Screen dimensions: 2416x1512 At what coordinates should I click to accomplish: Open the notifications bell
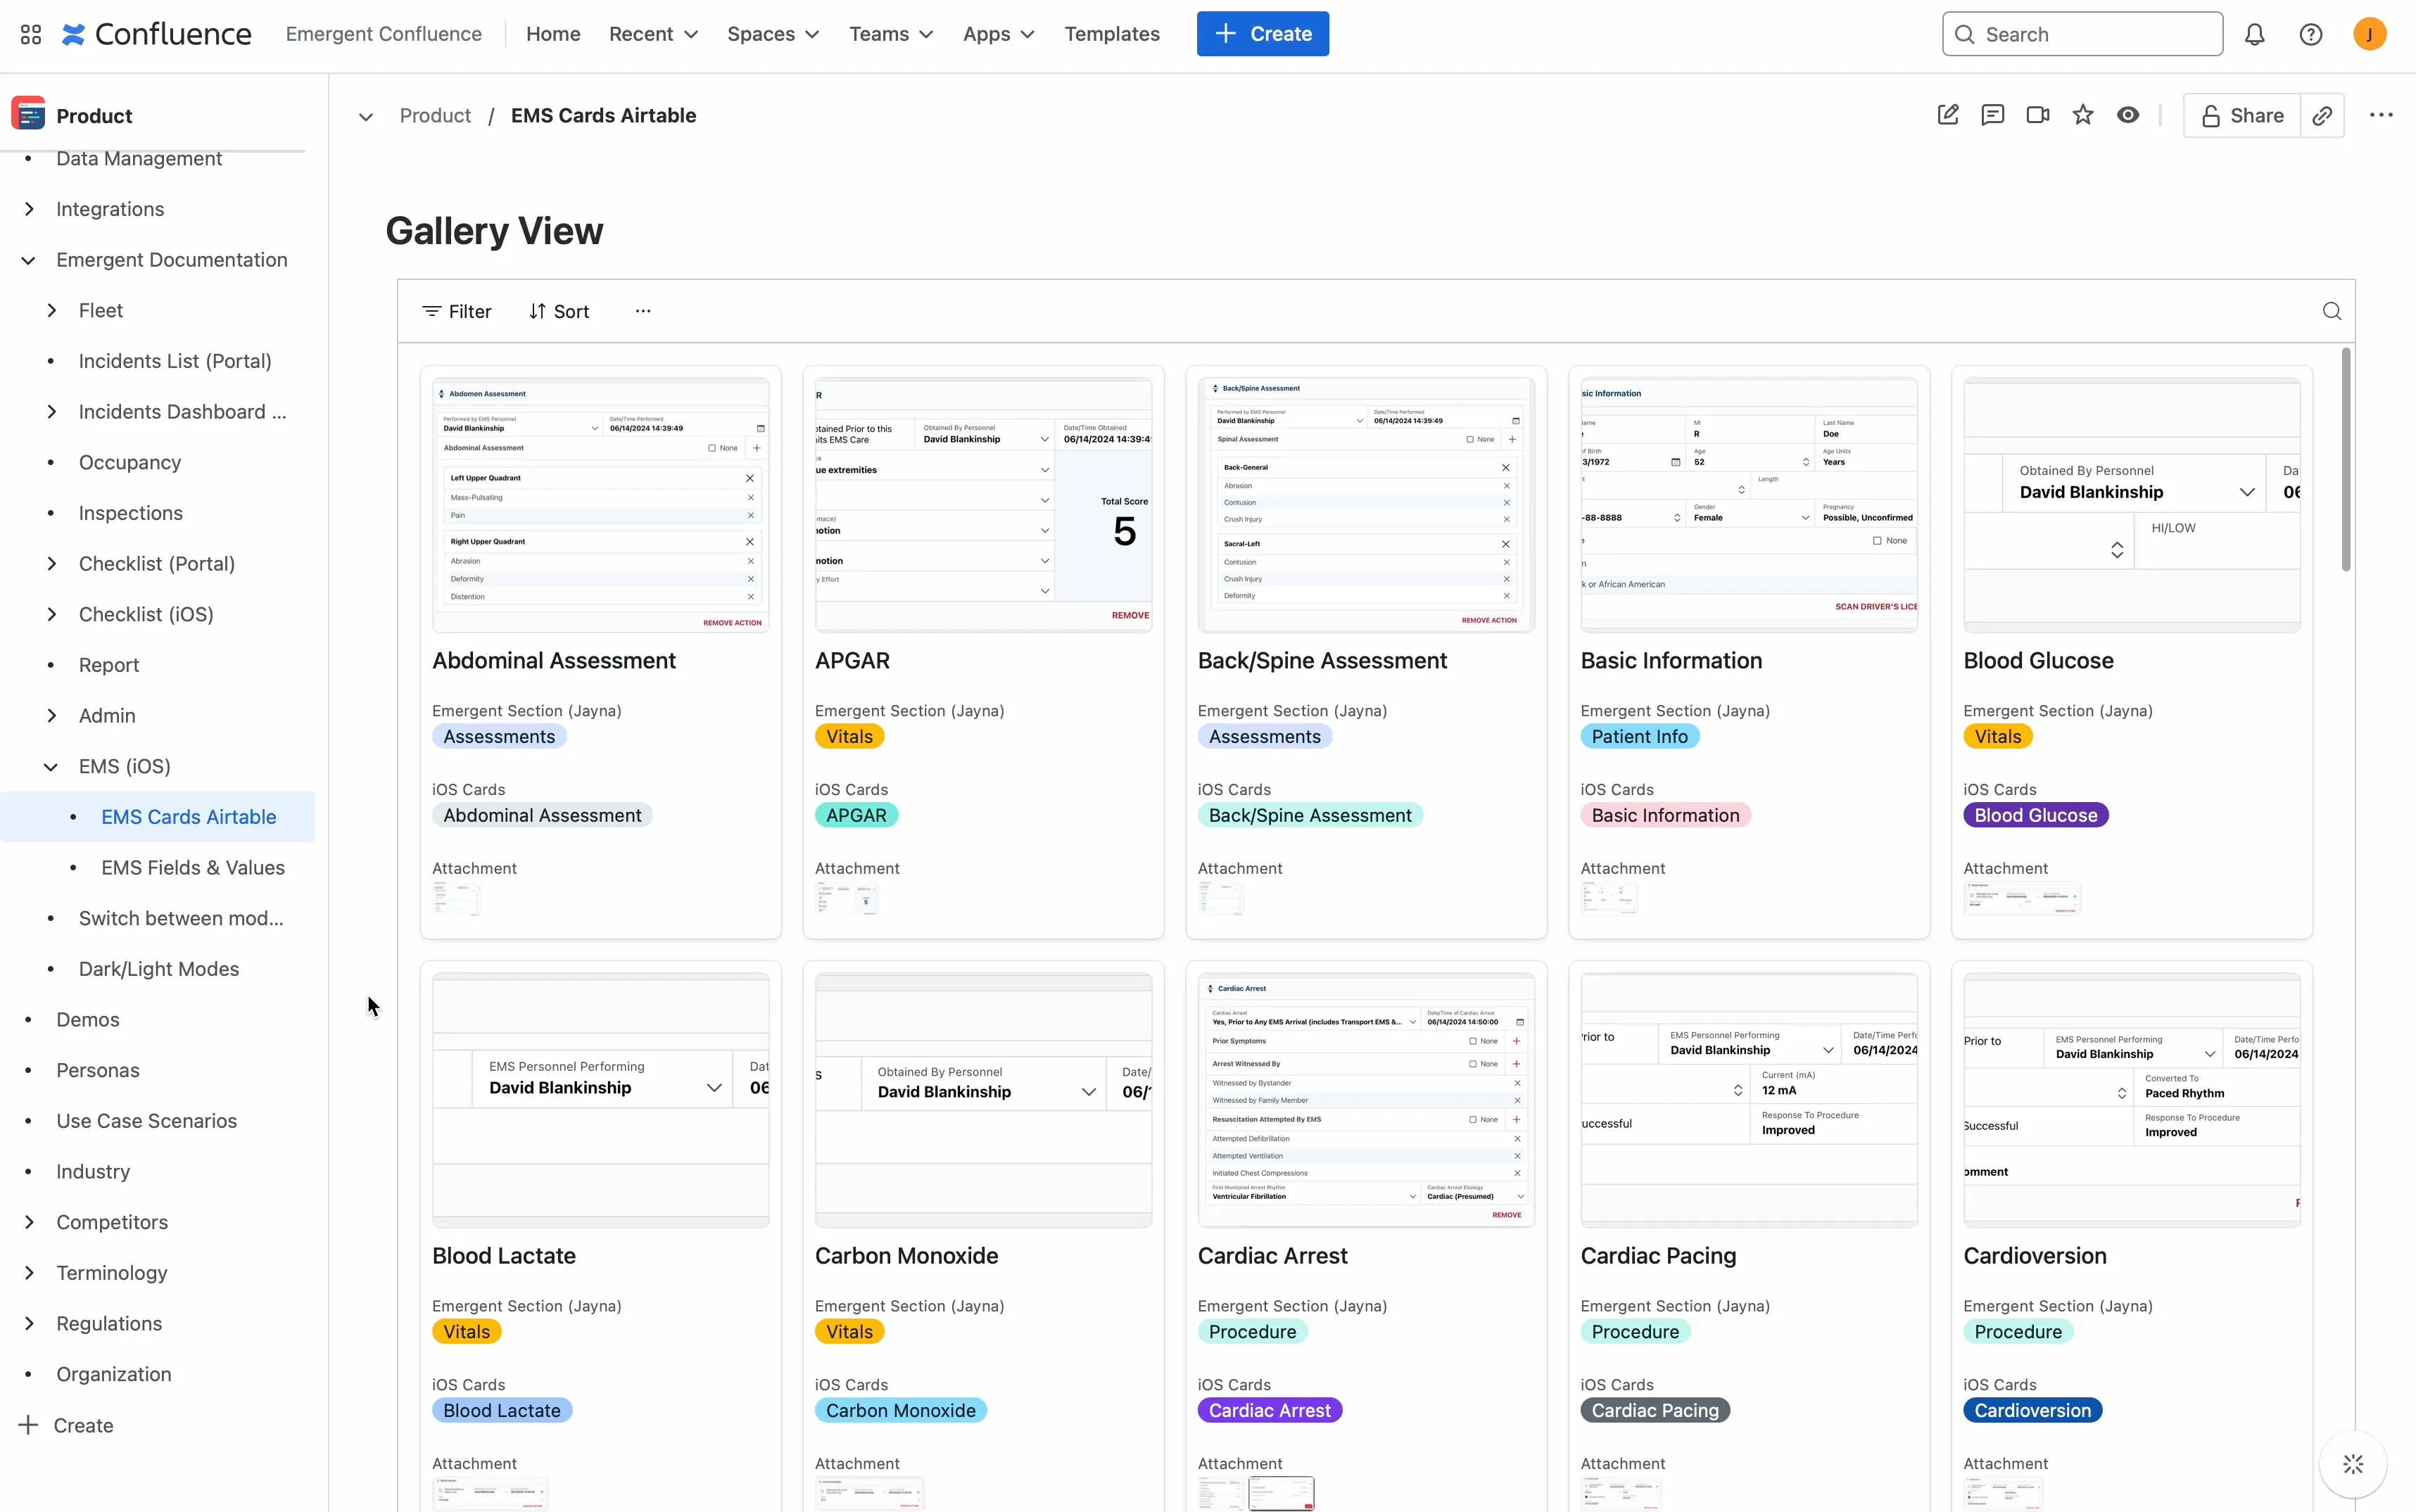click(x=2254, y=35)
